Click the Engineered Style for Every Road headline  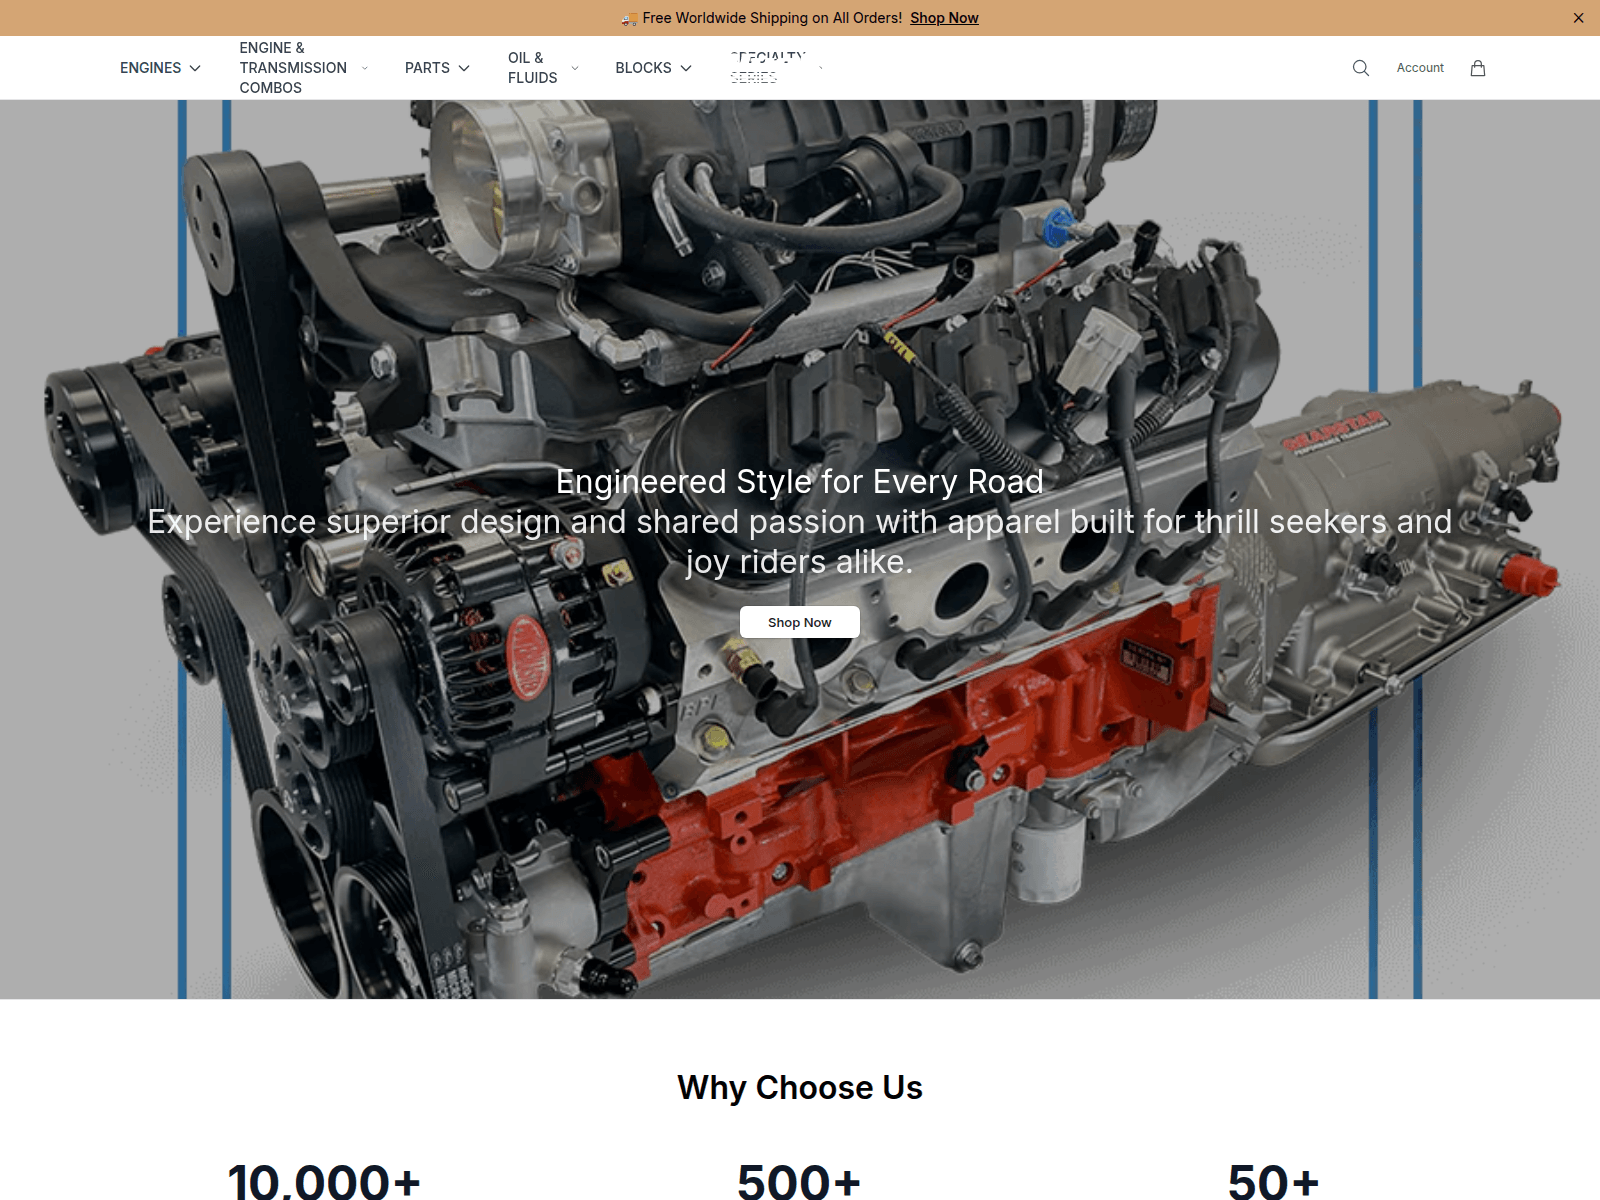point(800,482)
